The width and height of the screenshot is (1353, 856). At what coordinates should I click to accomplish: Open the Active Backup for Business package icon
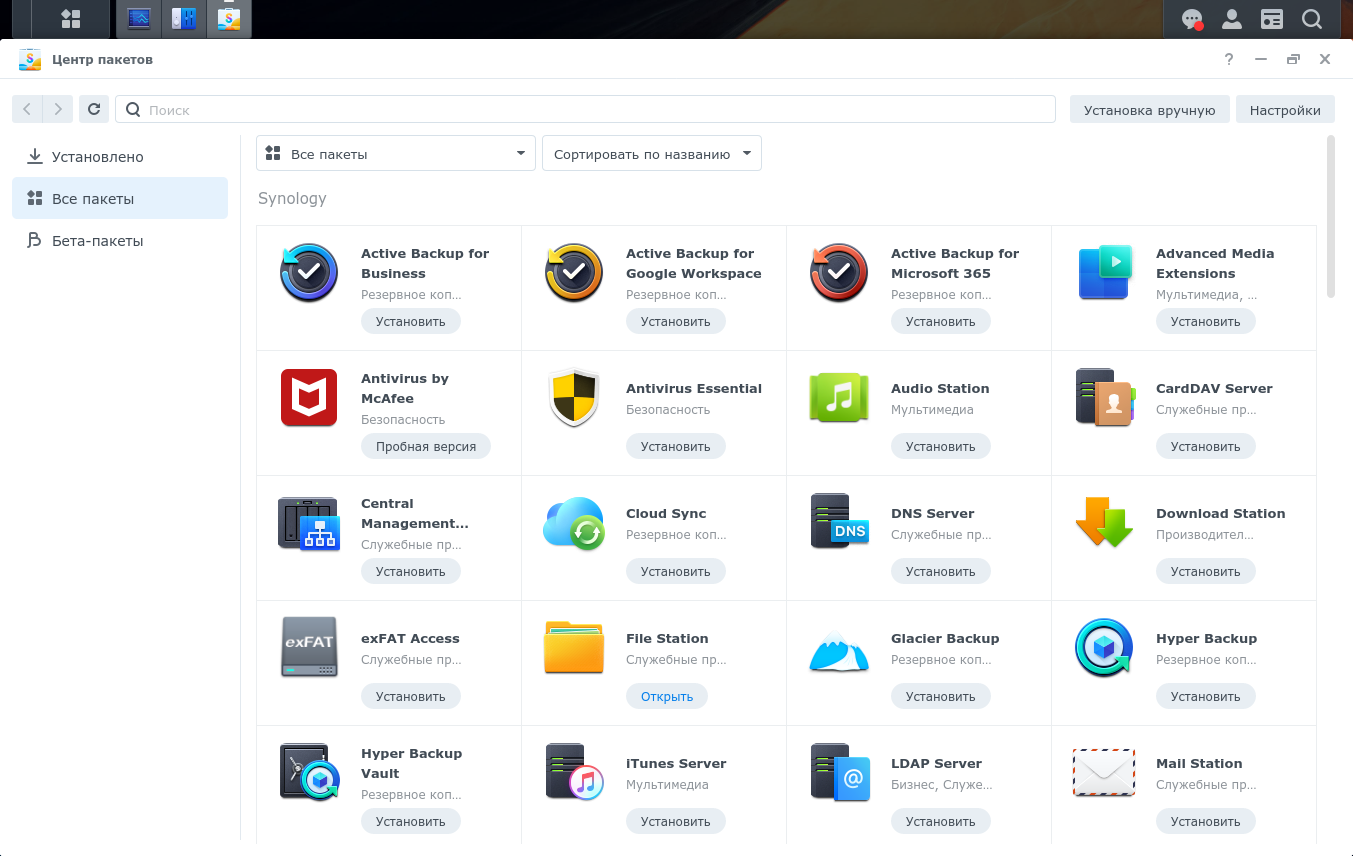309,272
